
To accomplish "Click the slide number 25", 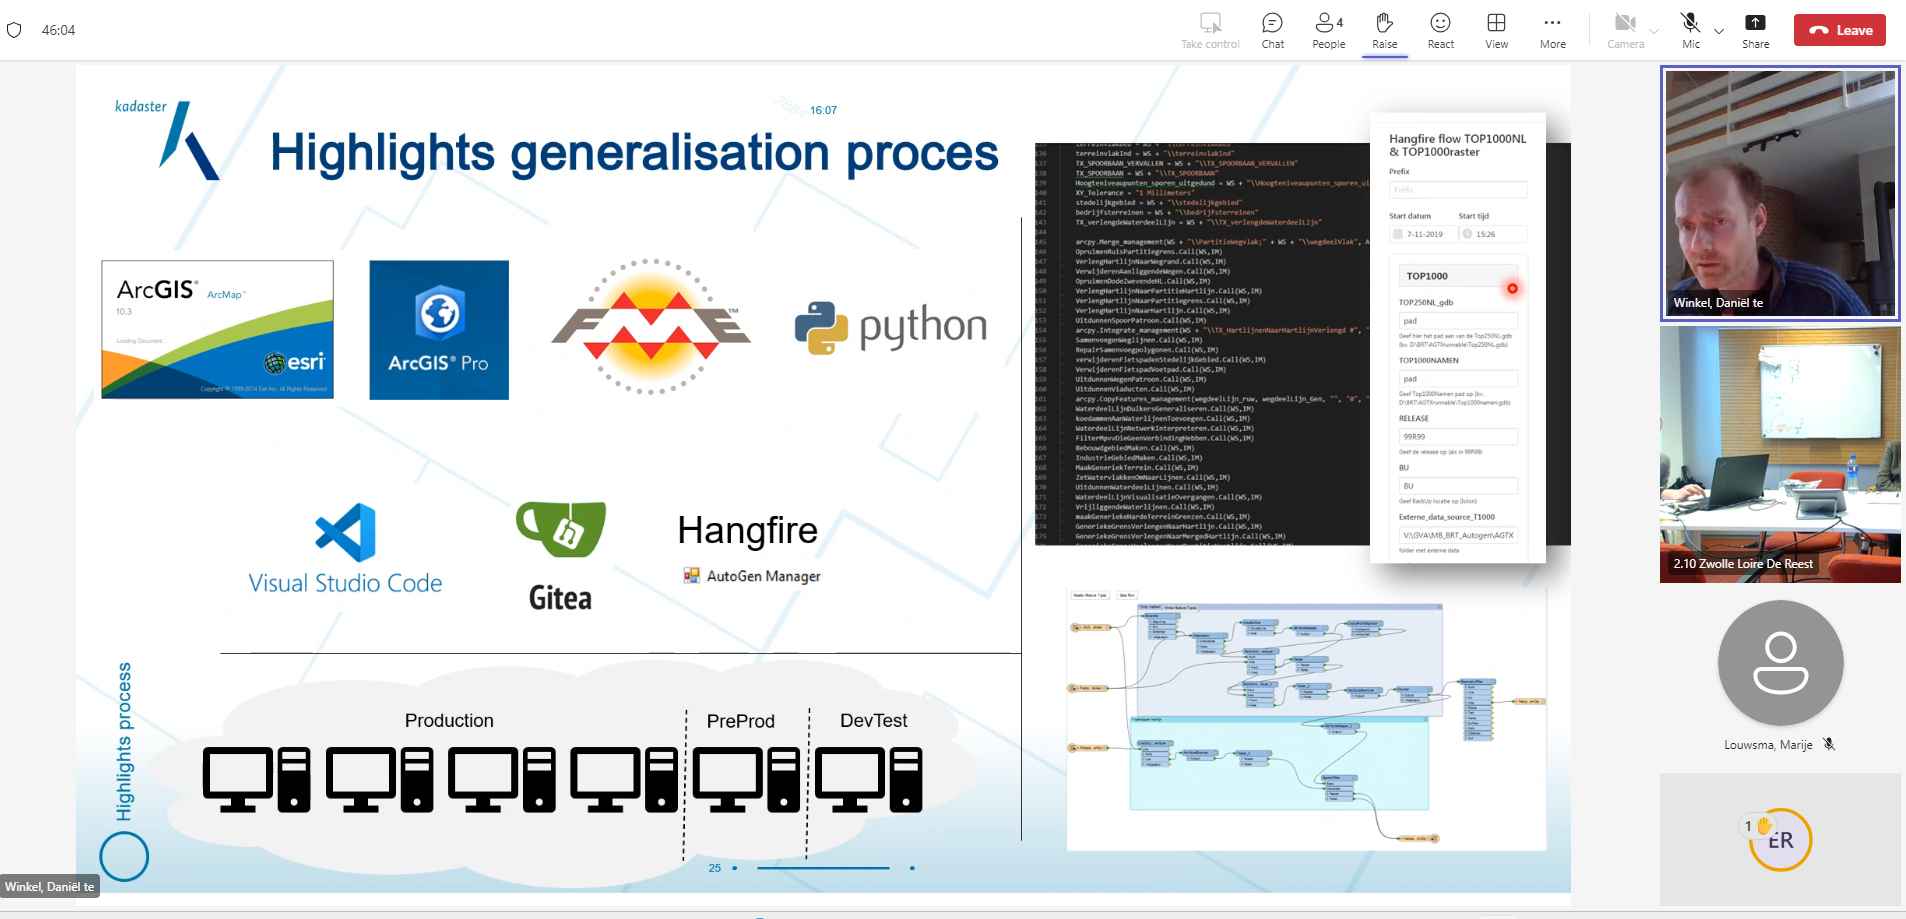I will (714, 868).
